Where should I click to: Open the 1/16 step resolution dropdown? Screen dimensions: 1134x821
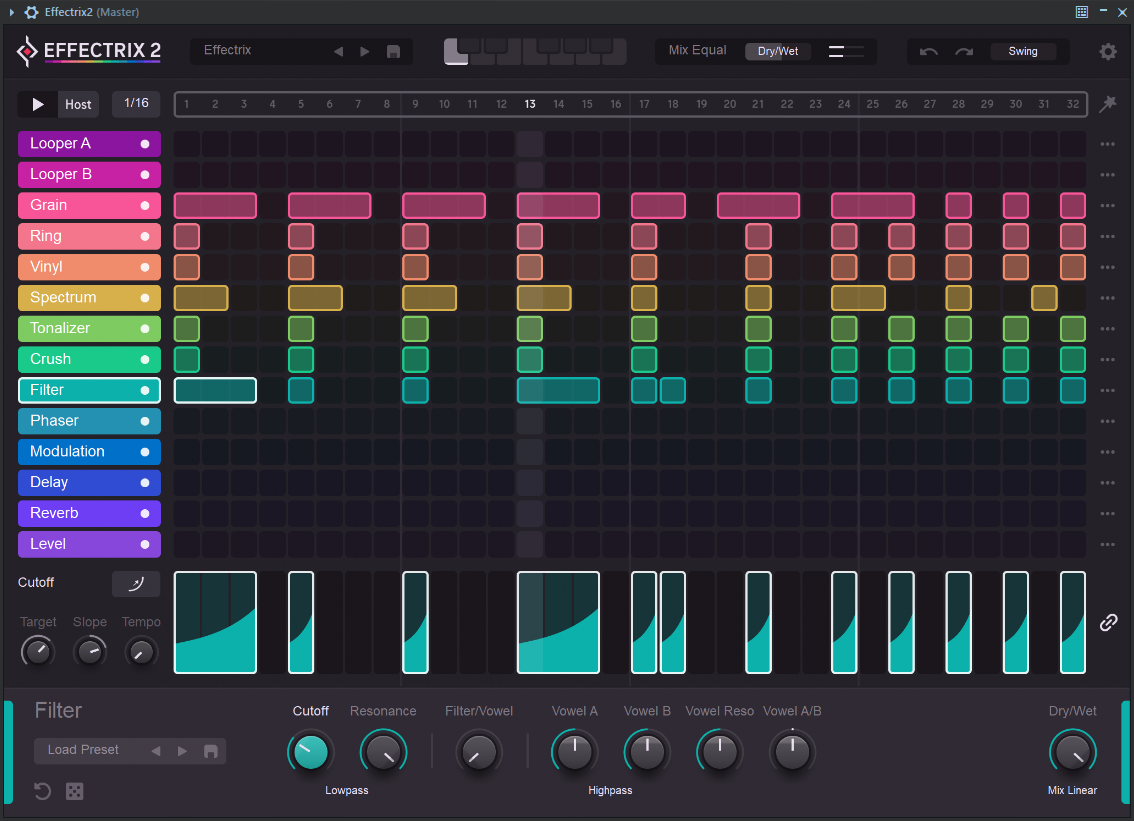[x=136, y=103]
